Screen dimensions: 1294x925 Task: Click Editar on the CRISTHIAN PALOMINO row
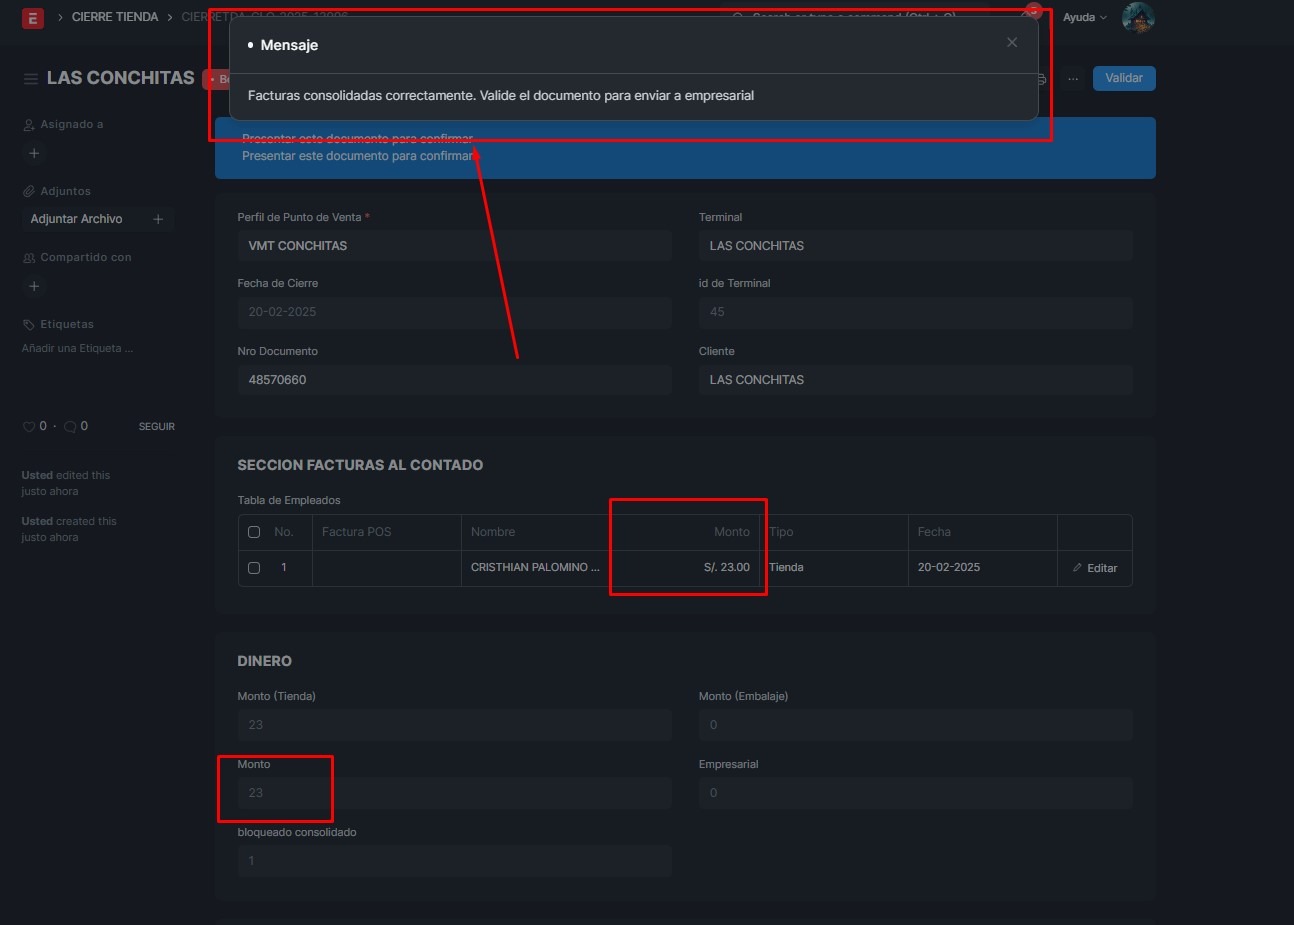pyautogui.click(x=1095, y=568)
